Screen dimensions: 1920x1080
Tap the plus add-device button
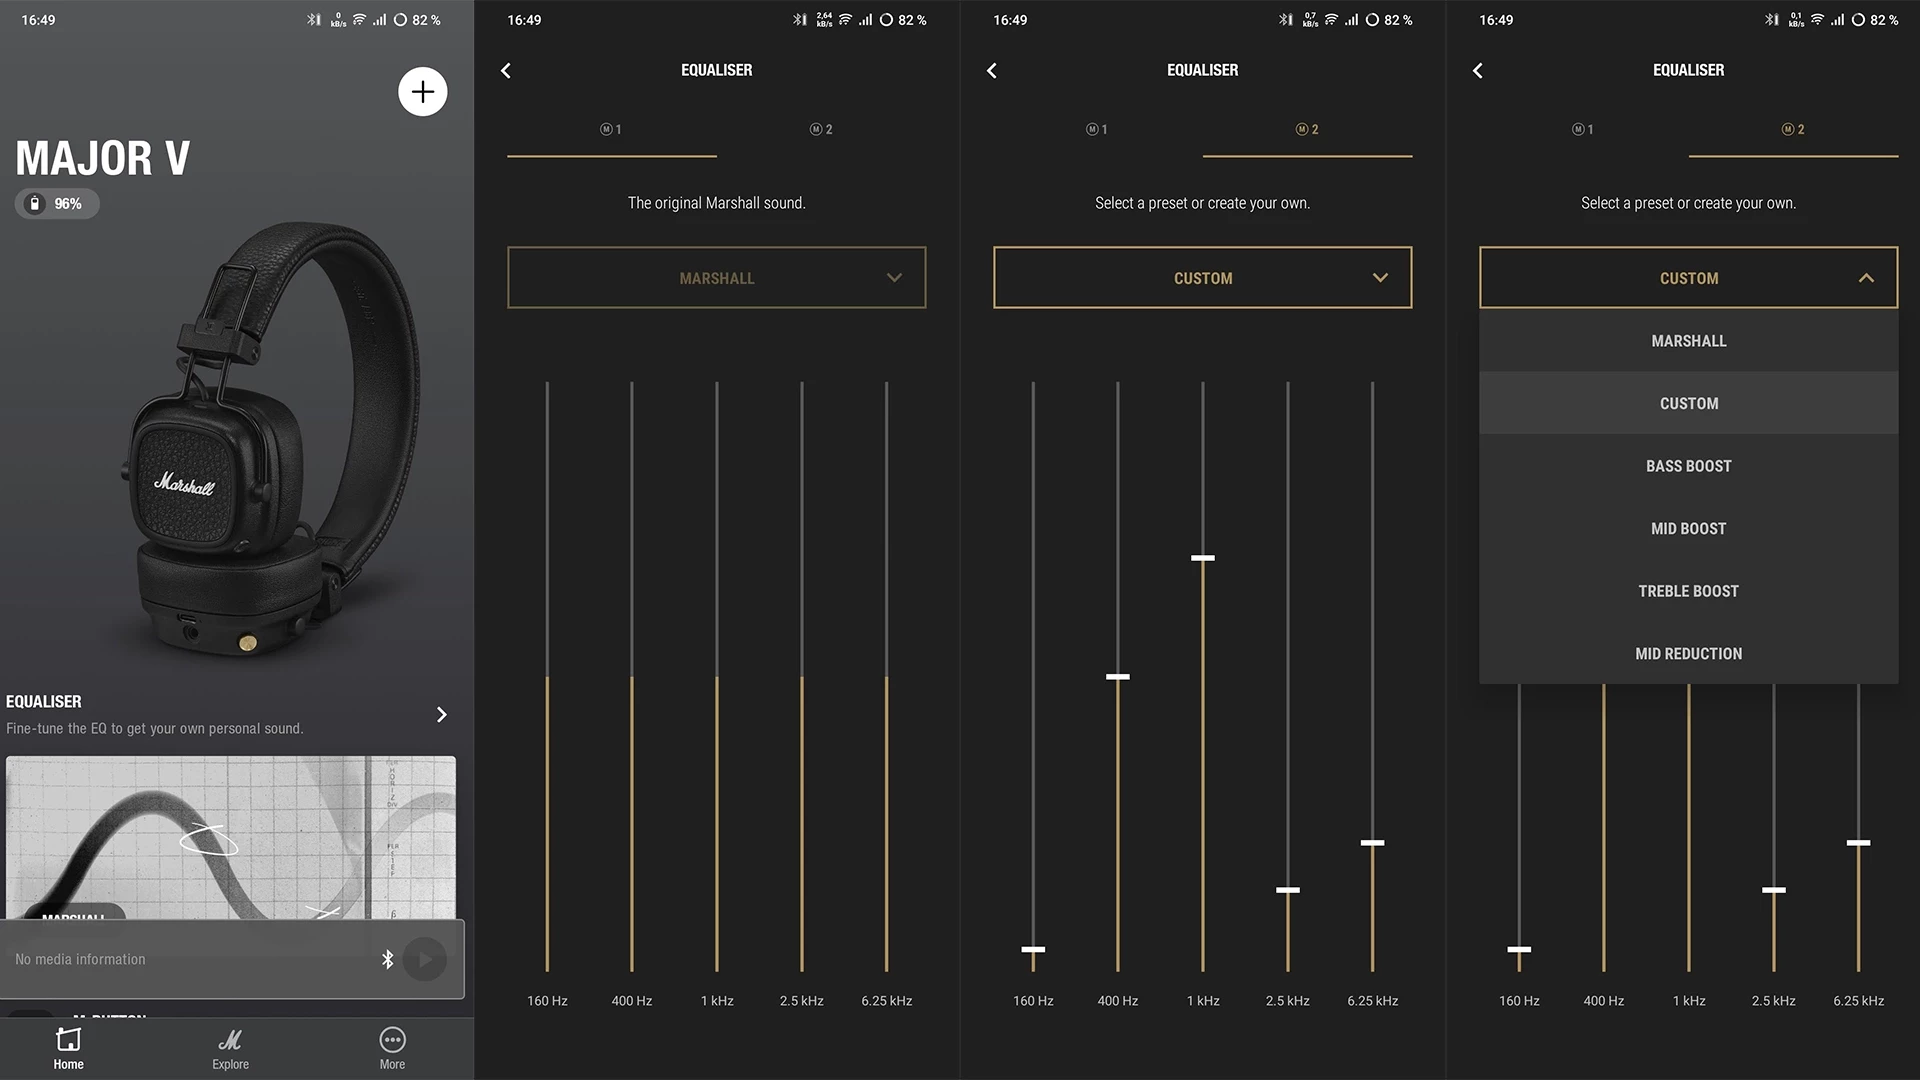pos(423,92)
